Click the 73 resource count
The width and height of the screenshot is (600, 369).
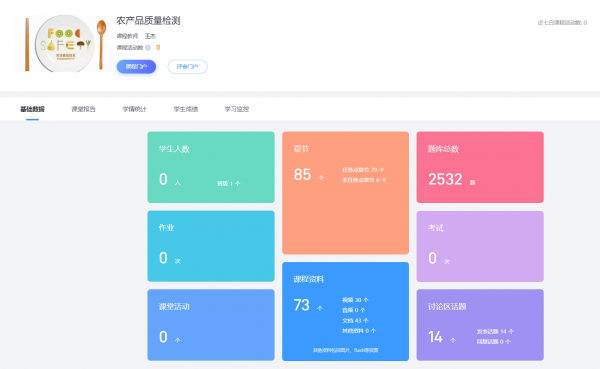302,305
